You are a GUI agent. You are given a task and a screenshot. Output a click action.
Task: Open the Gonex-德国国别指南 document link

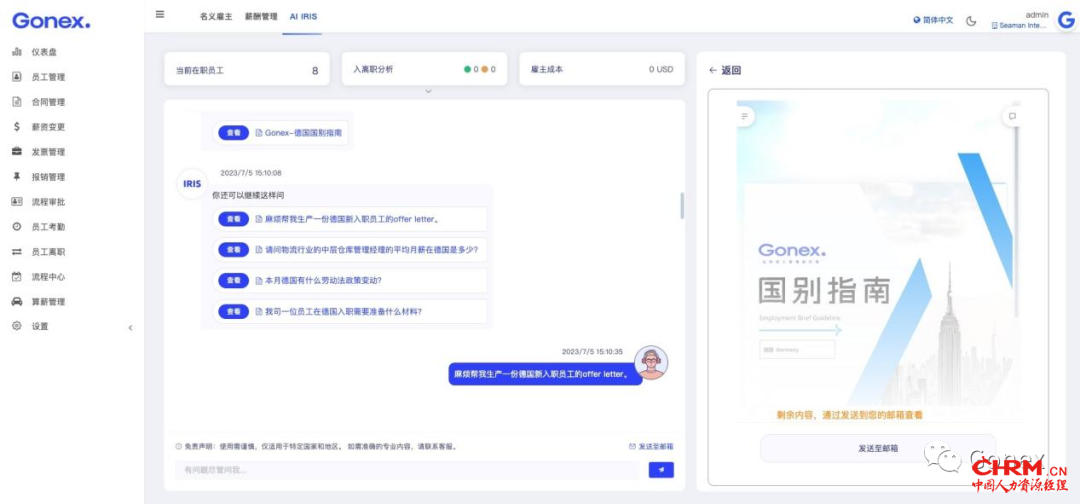pos(298,133)
